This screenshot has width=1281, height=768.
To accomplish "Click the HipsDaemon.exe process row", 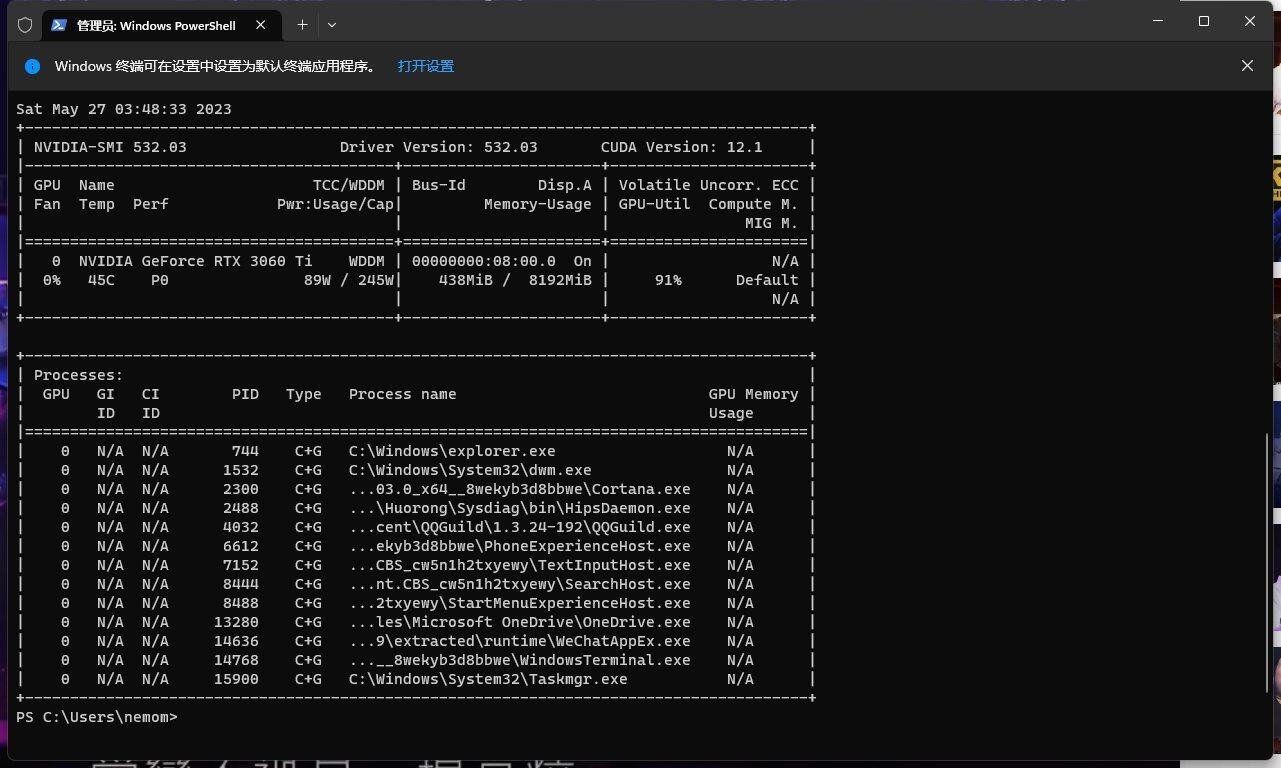I will pyautogui.click(x=416, y=508).
